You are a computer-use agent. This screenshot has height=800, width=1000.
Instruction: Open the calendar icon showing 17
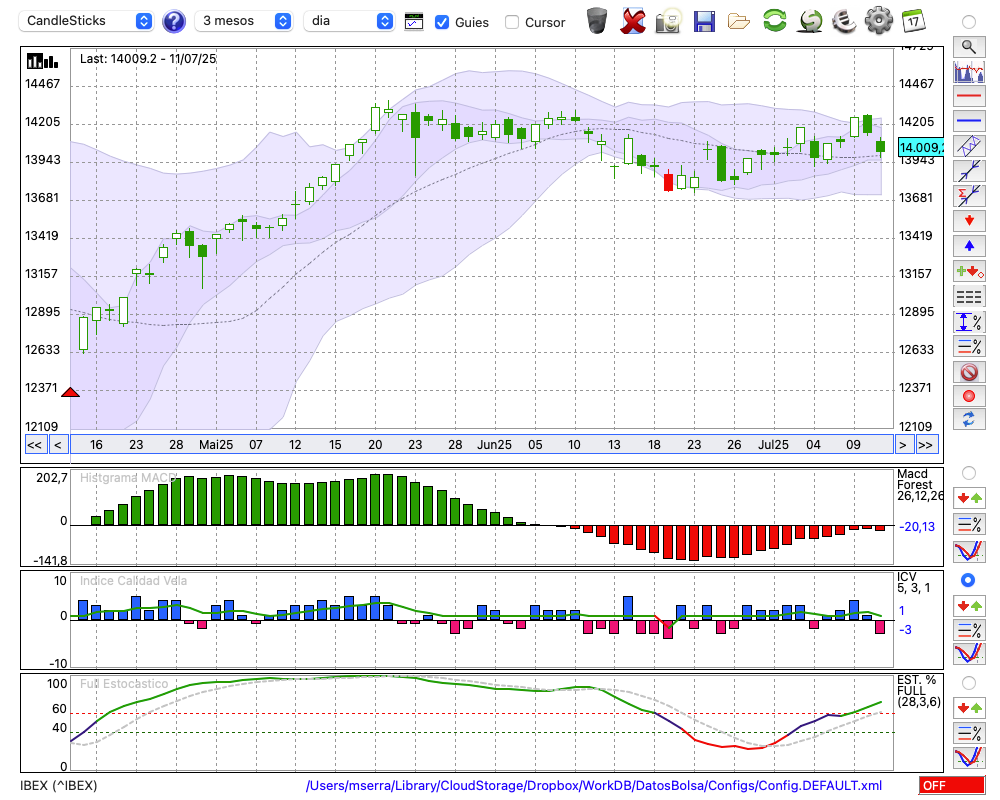click(913, 21)
